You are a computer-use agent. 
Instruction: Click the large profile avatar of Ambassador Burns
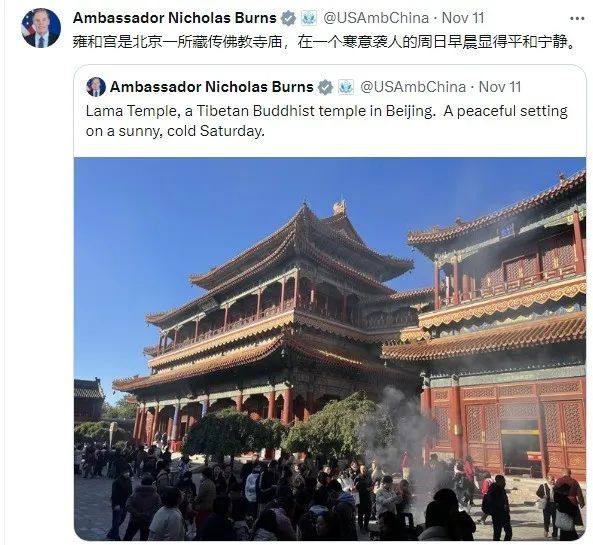41,28
